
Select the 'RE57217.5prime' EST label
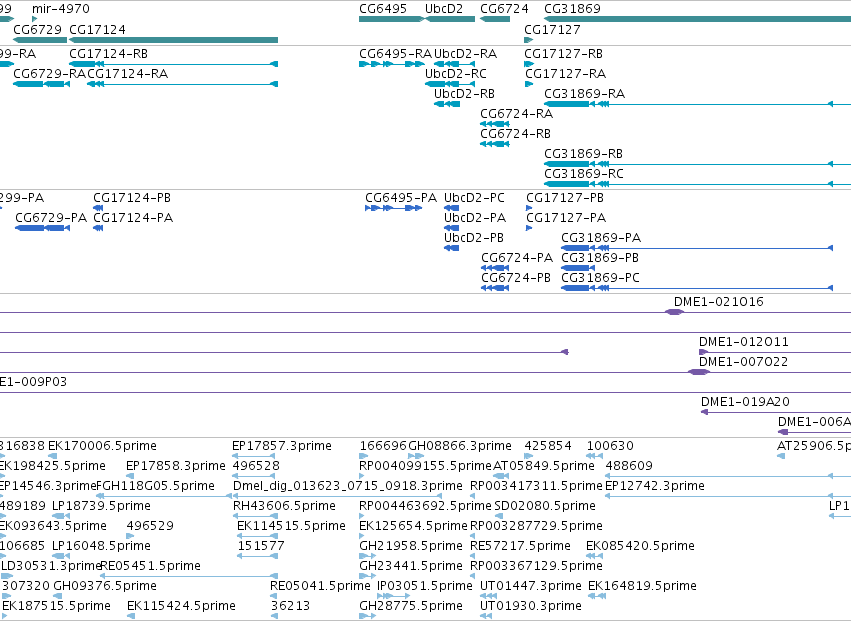[x=520, y=546]
